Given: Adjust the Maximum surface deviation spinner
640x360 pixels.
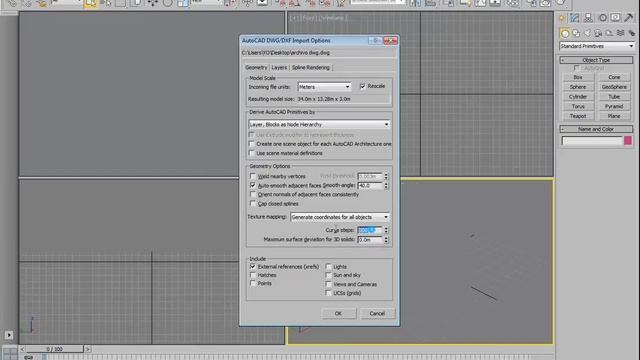Looking at the screenshot, I should click(x=386, y=240).
